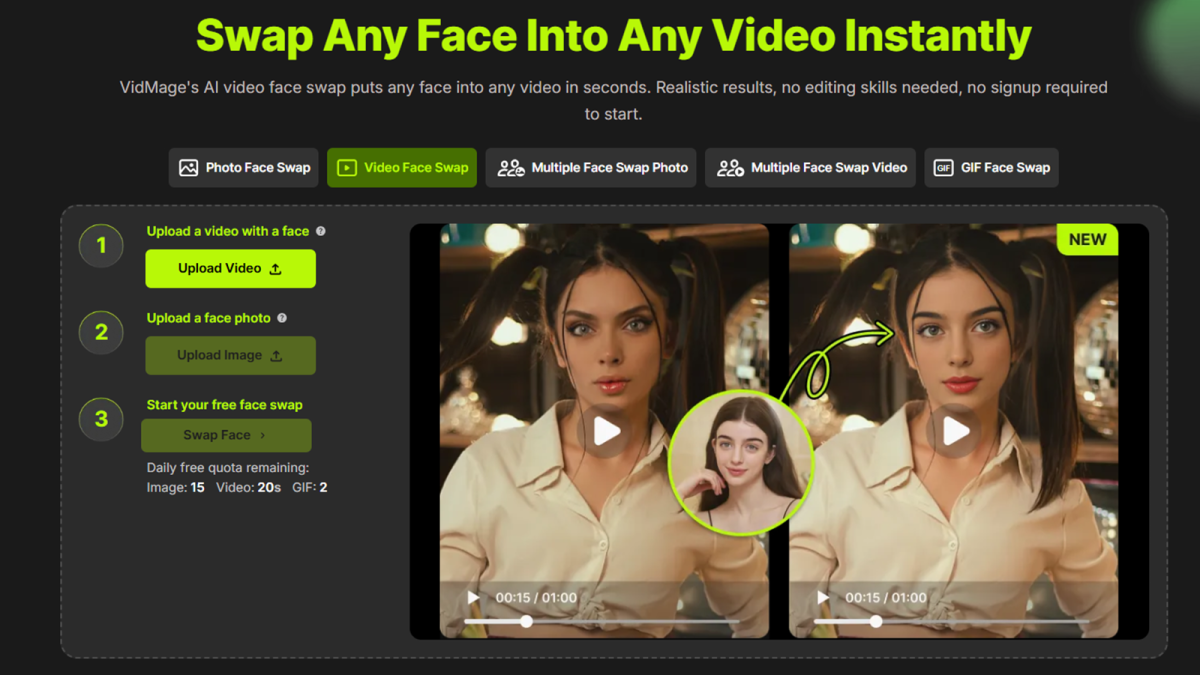The image size is (1200, 675).
Task: Open the Photo Face Swap tab
Action: tap(245, 168)
